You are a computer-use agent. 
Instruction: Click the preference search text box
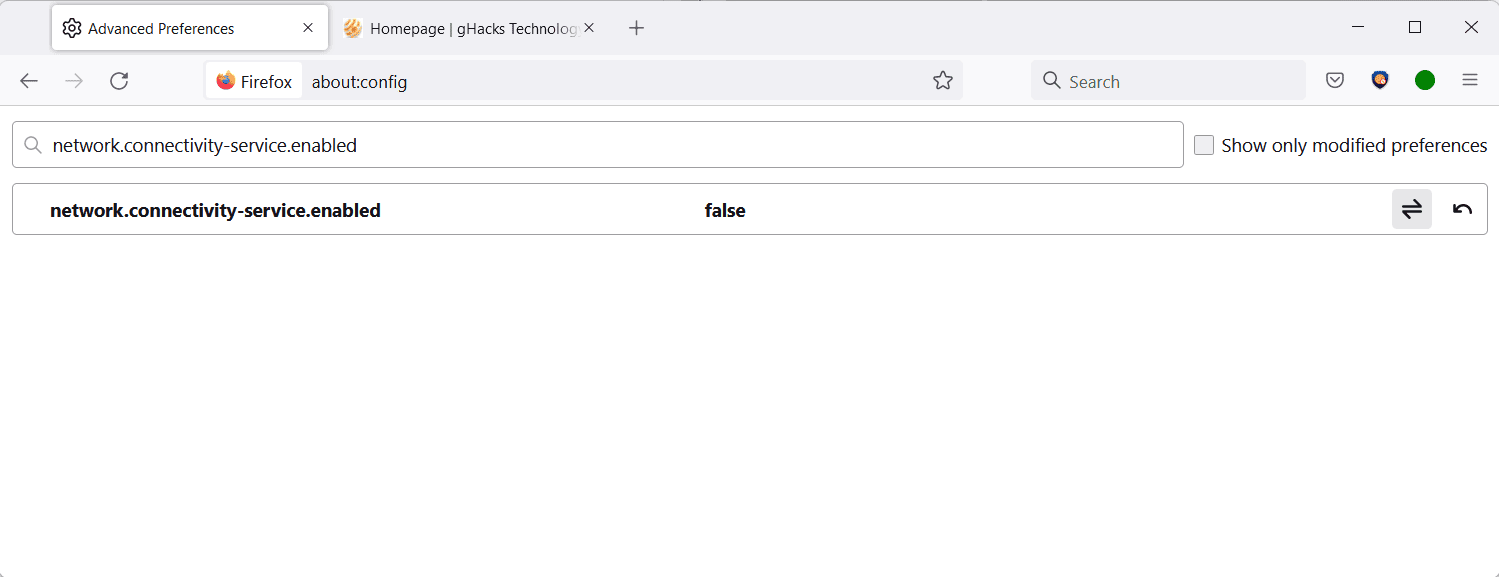(x=600, y=144)
